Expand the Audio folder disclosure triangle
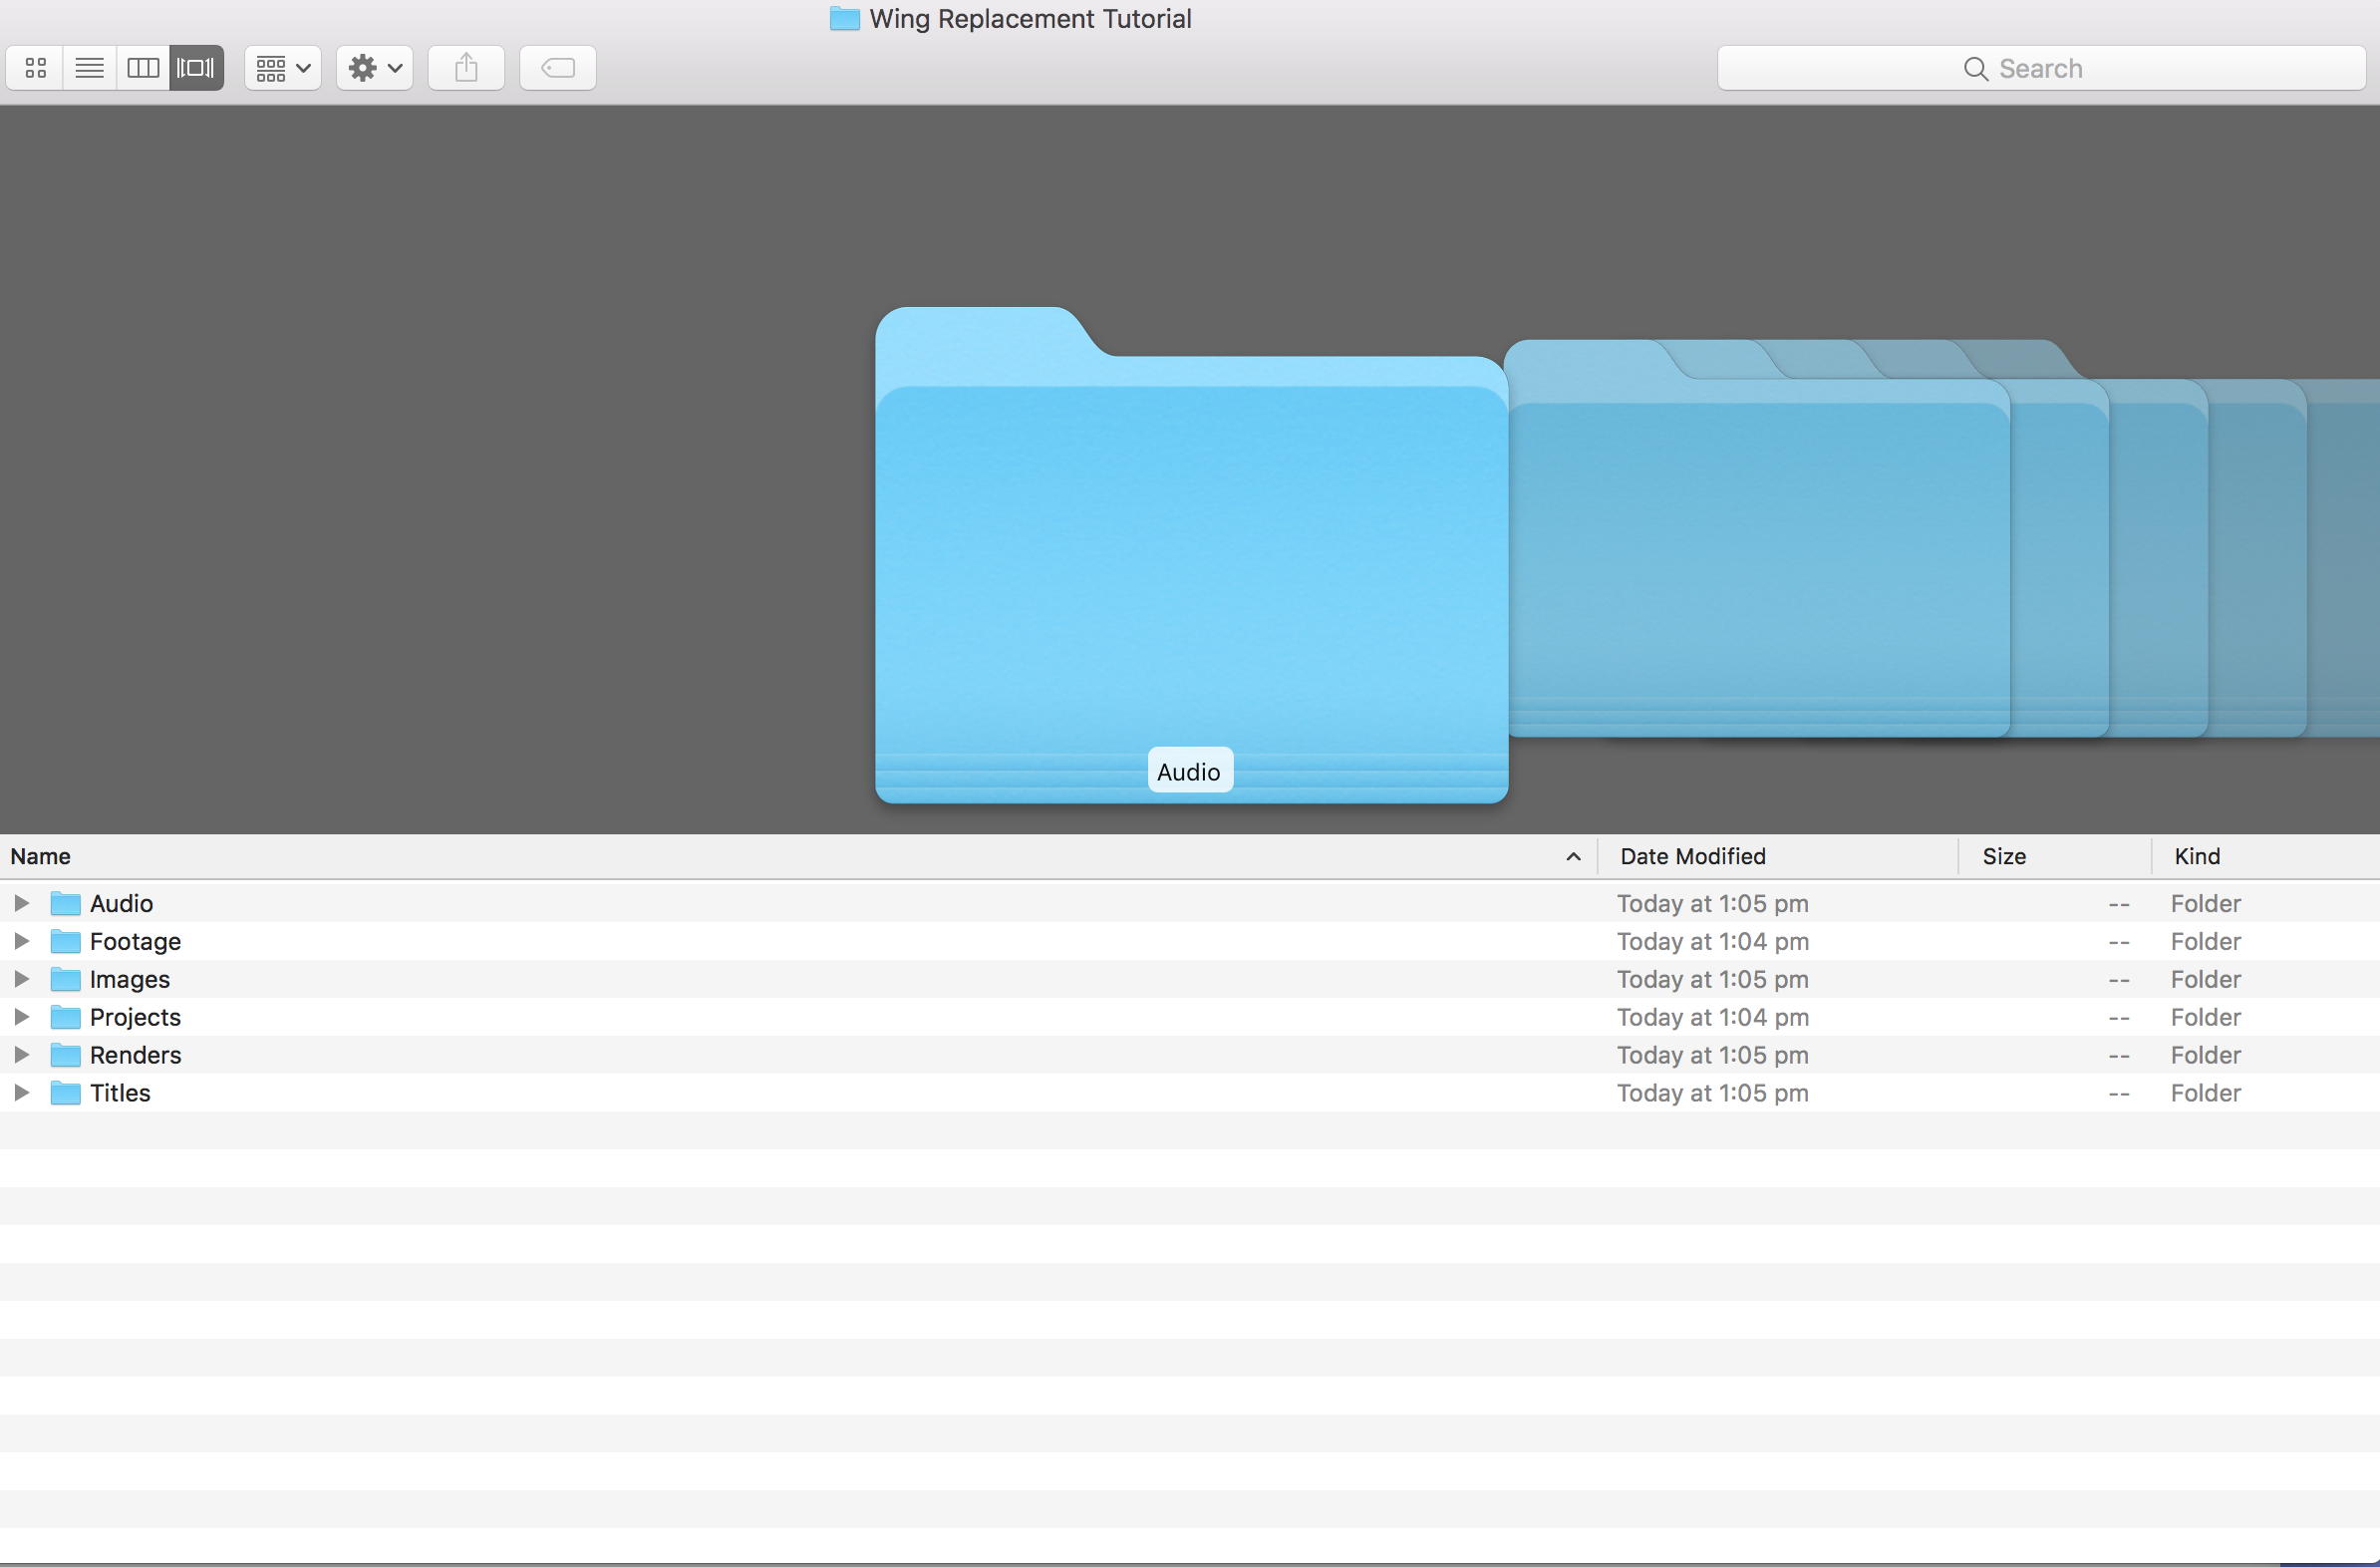The height and width of the screenshot is (1567, 2380). tap(21, 903)
